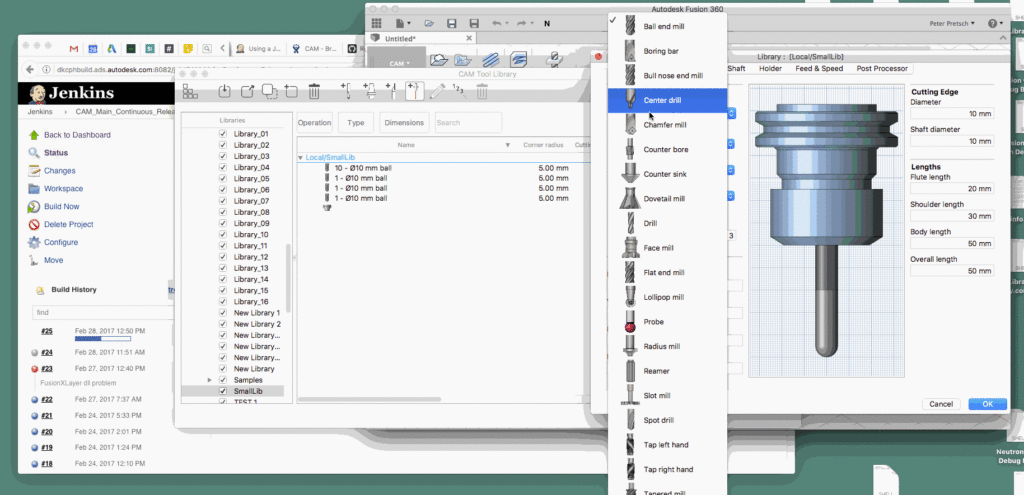Screen dimensions: 1024x495
Task: Click the Status magnifier icon in Jenkins
Action: tap(34, 153)
